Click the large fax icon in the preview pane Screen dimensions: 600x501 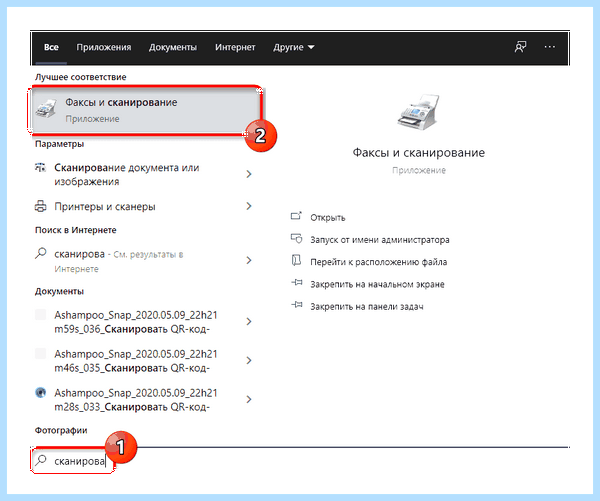(418, 113)
